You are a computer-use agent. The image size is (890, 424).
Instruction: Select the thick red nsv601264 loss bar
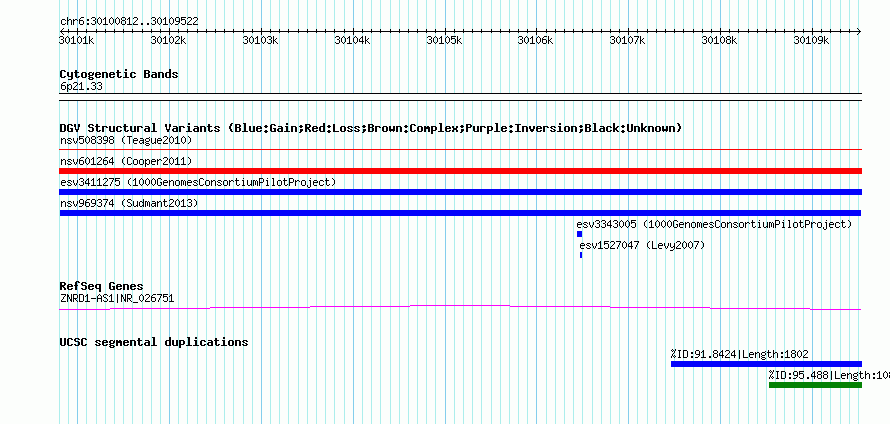[x=460, y=171]
